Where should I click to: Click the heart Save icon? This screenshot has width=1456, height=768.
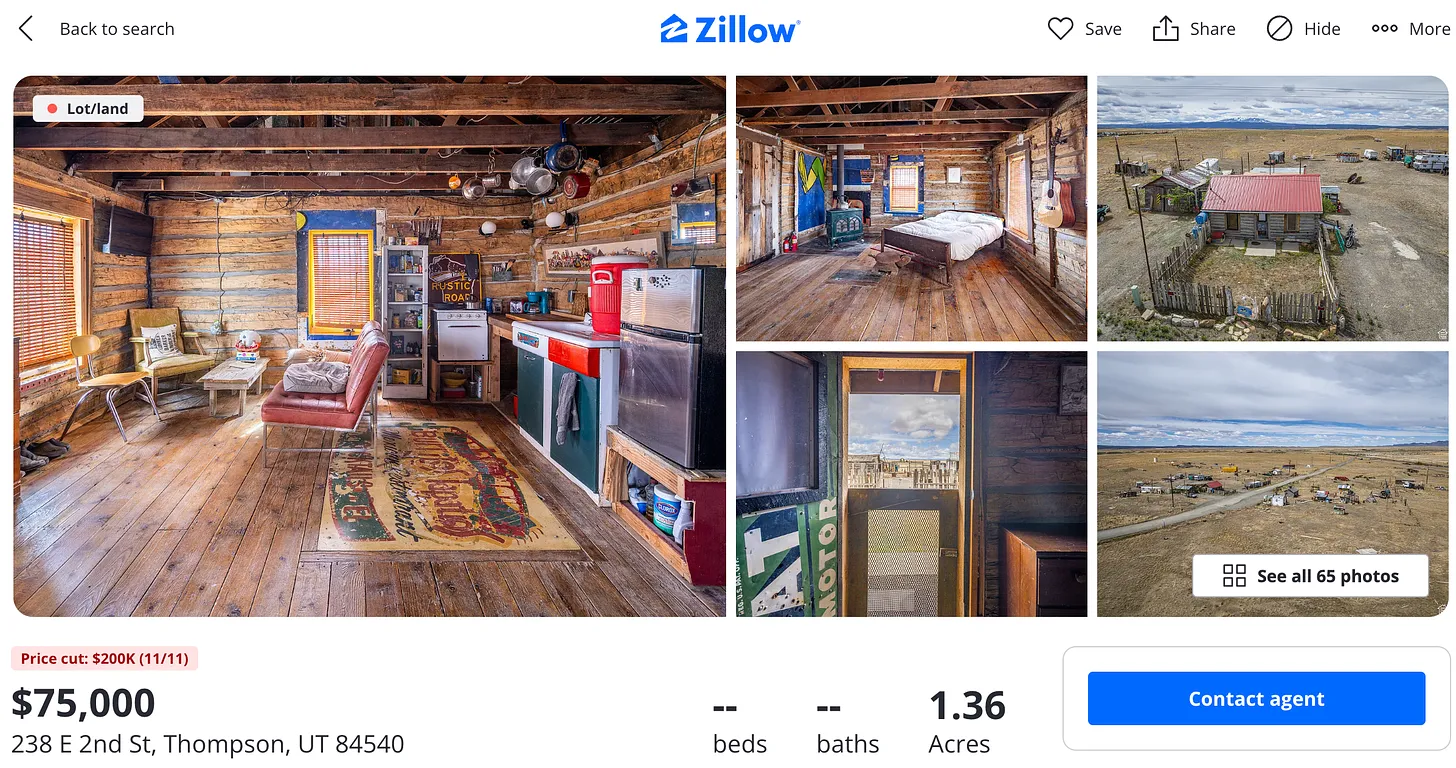click(1060, 29)
